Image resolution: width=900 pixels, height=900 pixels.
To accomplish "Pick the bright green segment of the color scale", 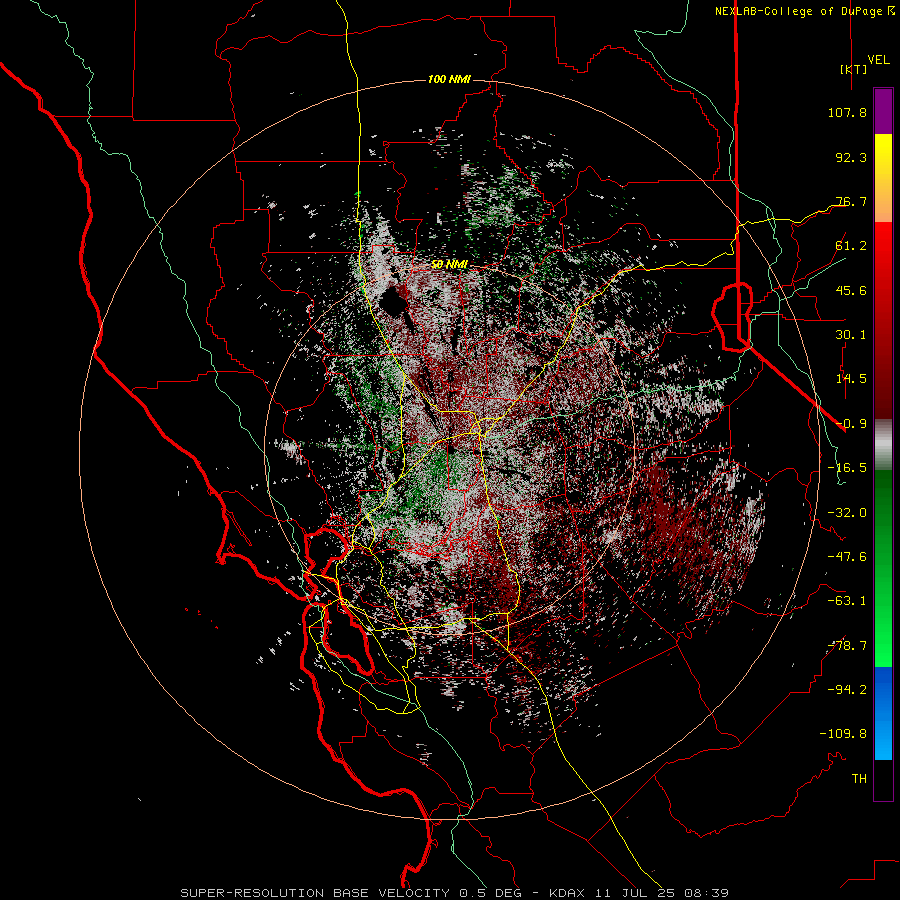I will click(x=883, y=568).
